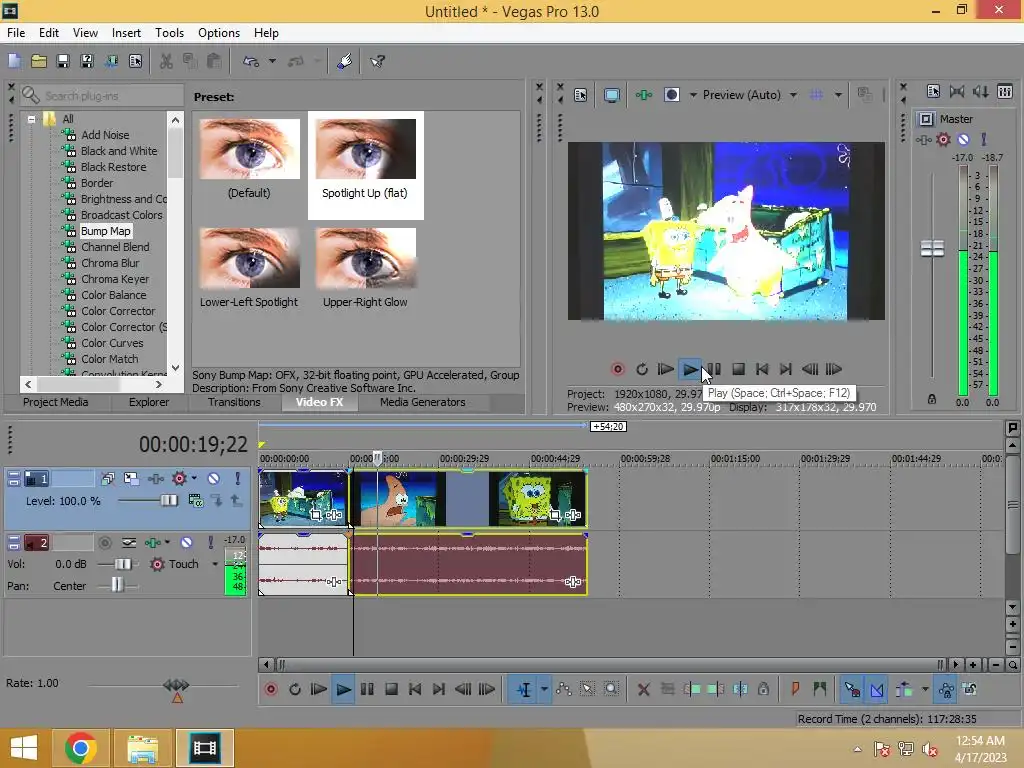The image size is (1024, 768).
Task: Click Play button under video preview
Action: 690,369
